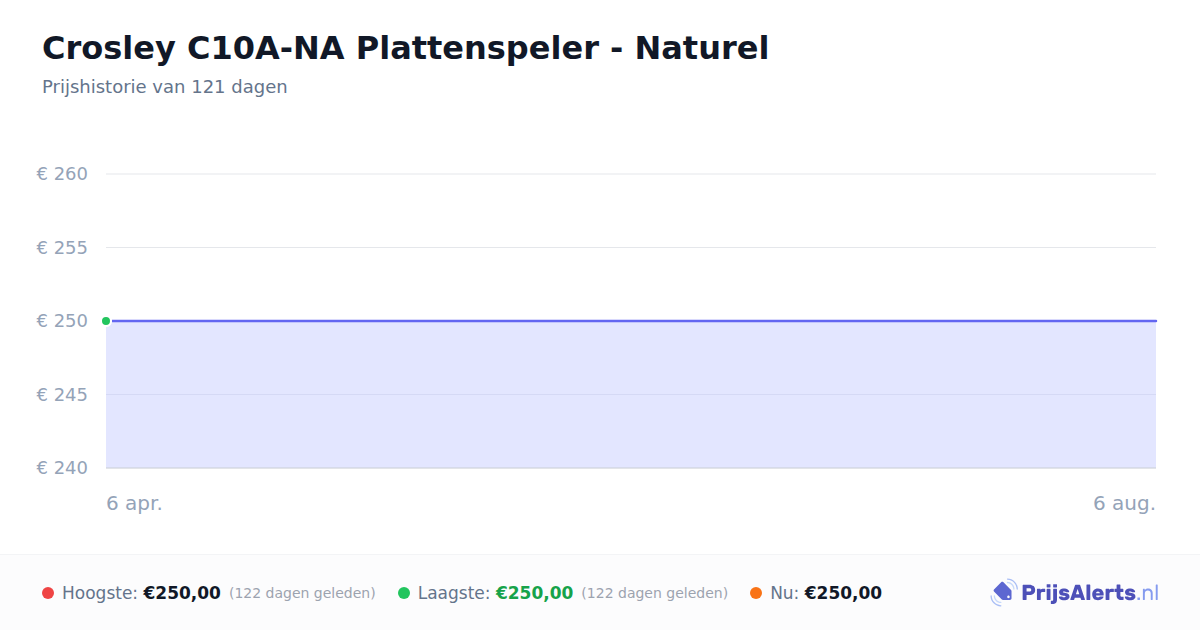1200x630 pixels.
Task: Click the highest price €250,00 value
Action: click(x=182, y=593)
